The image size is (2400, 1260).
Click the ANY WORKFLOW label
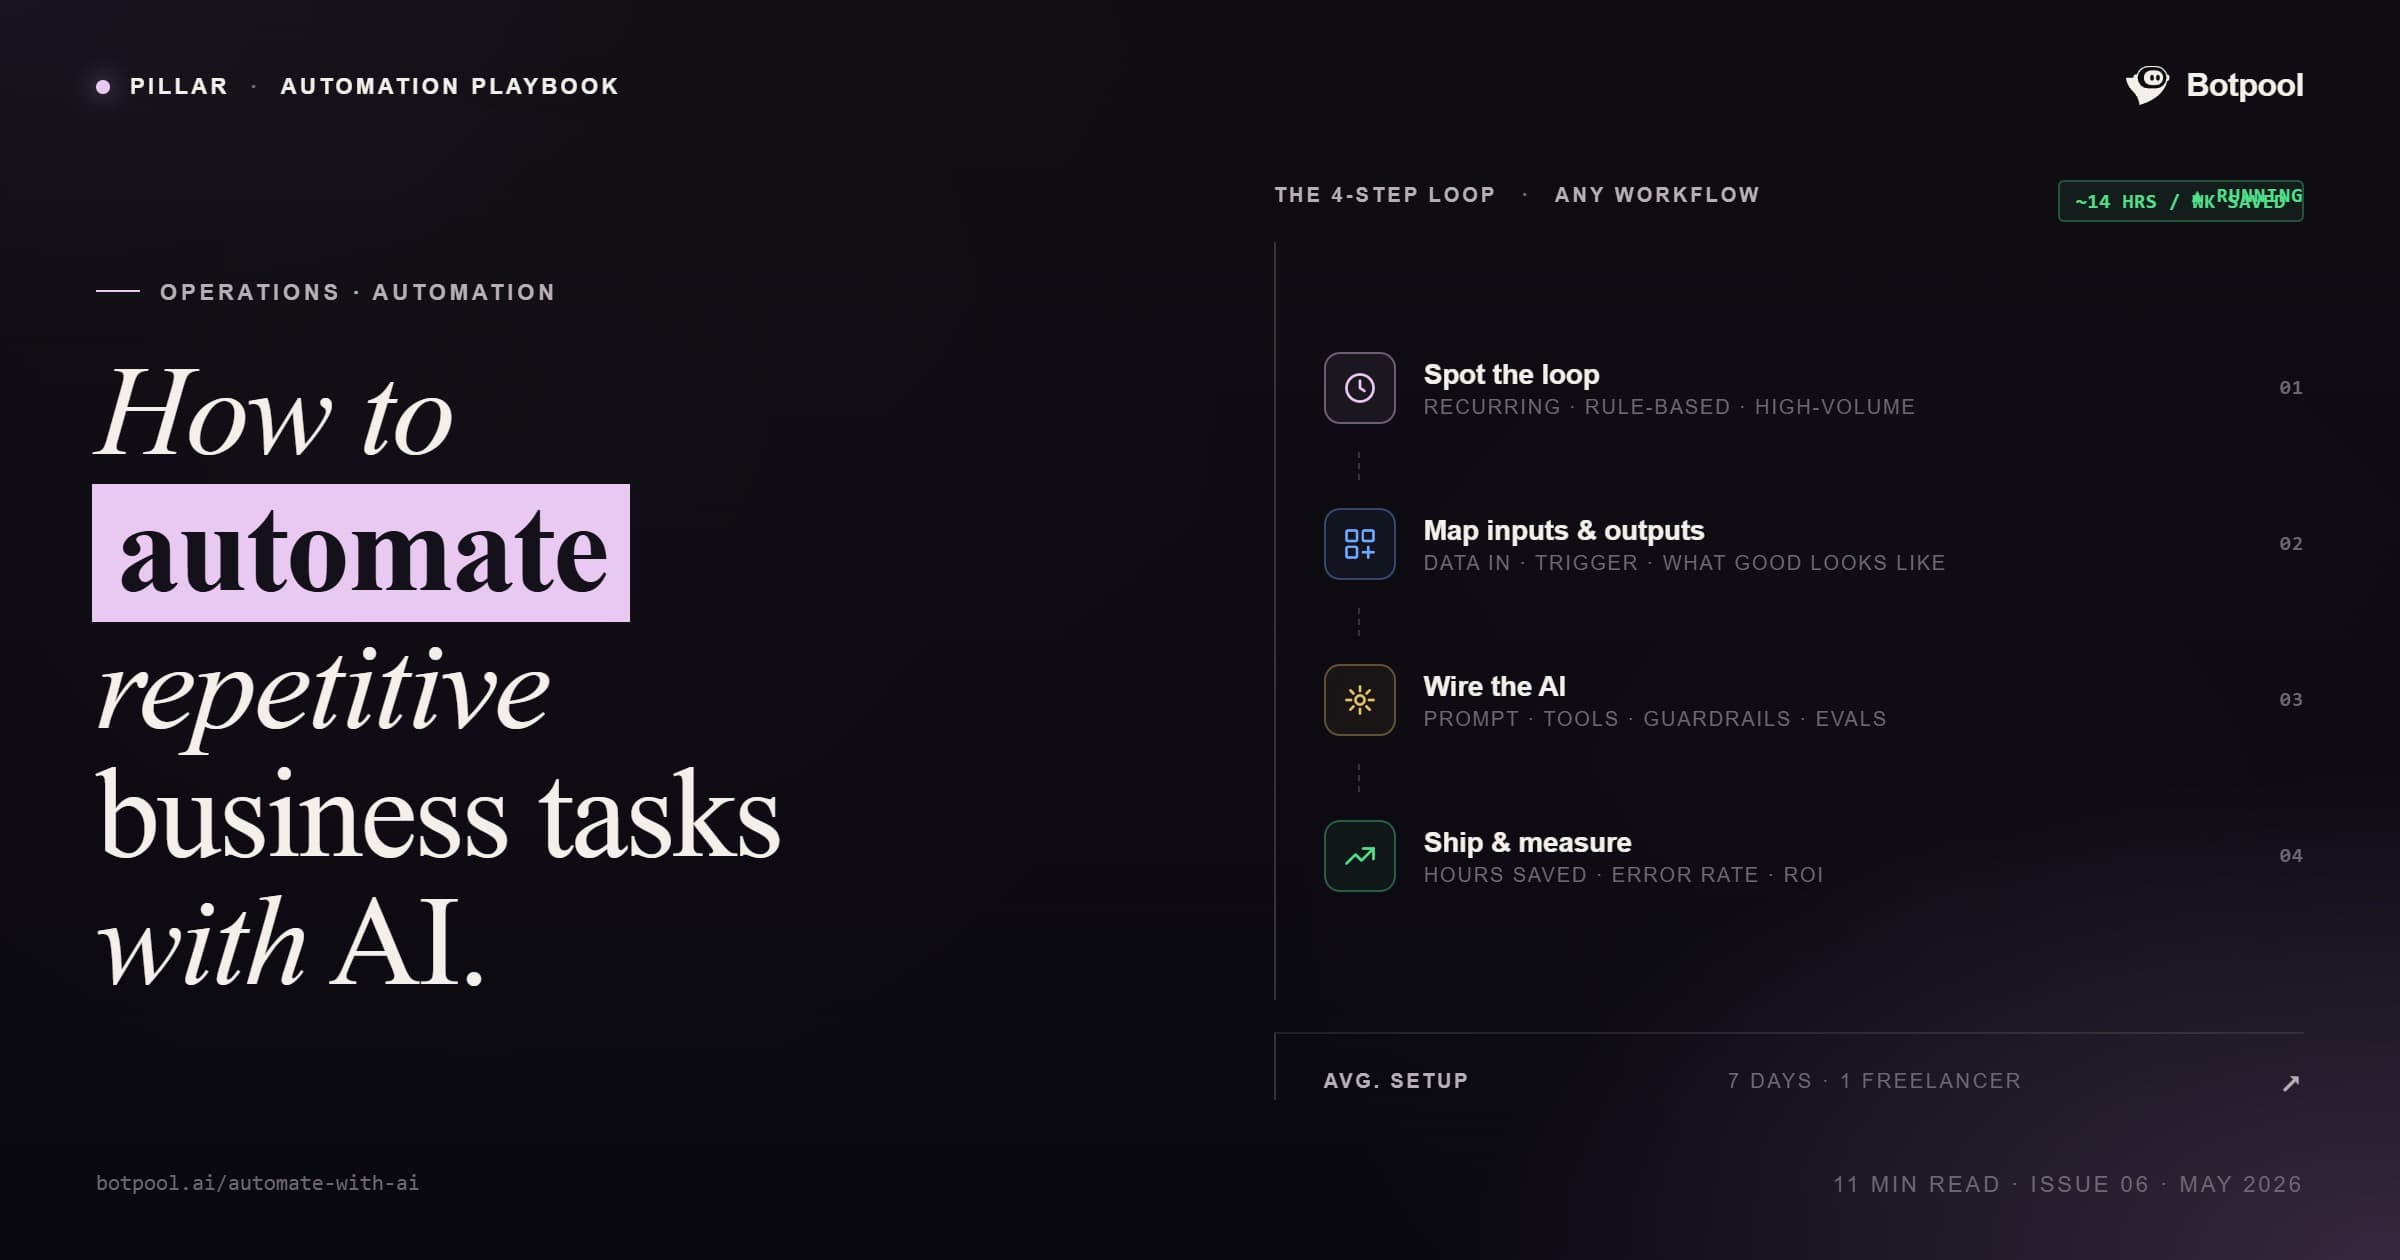point(1657,195)
